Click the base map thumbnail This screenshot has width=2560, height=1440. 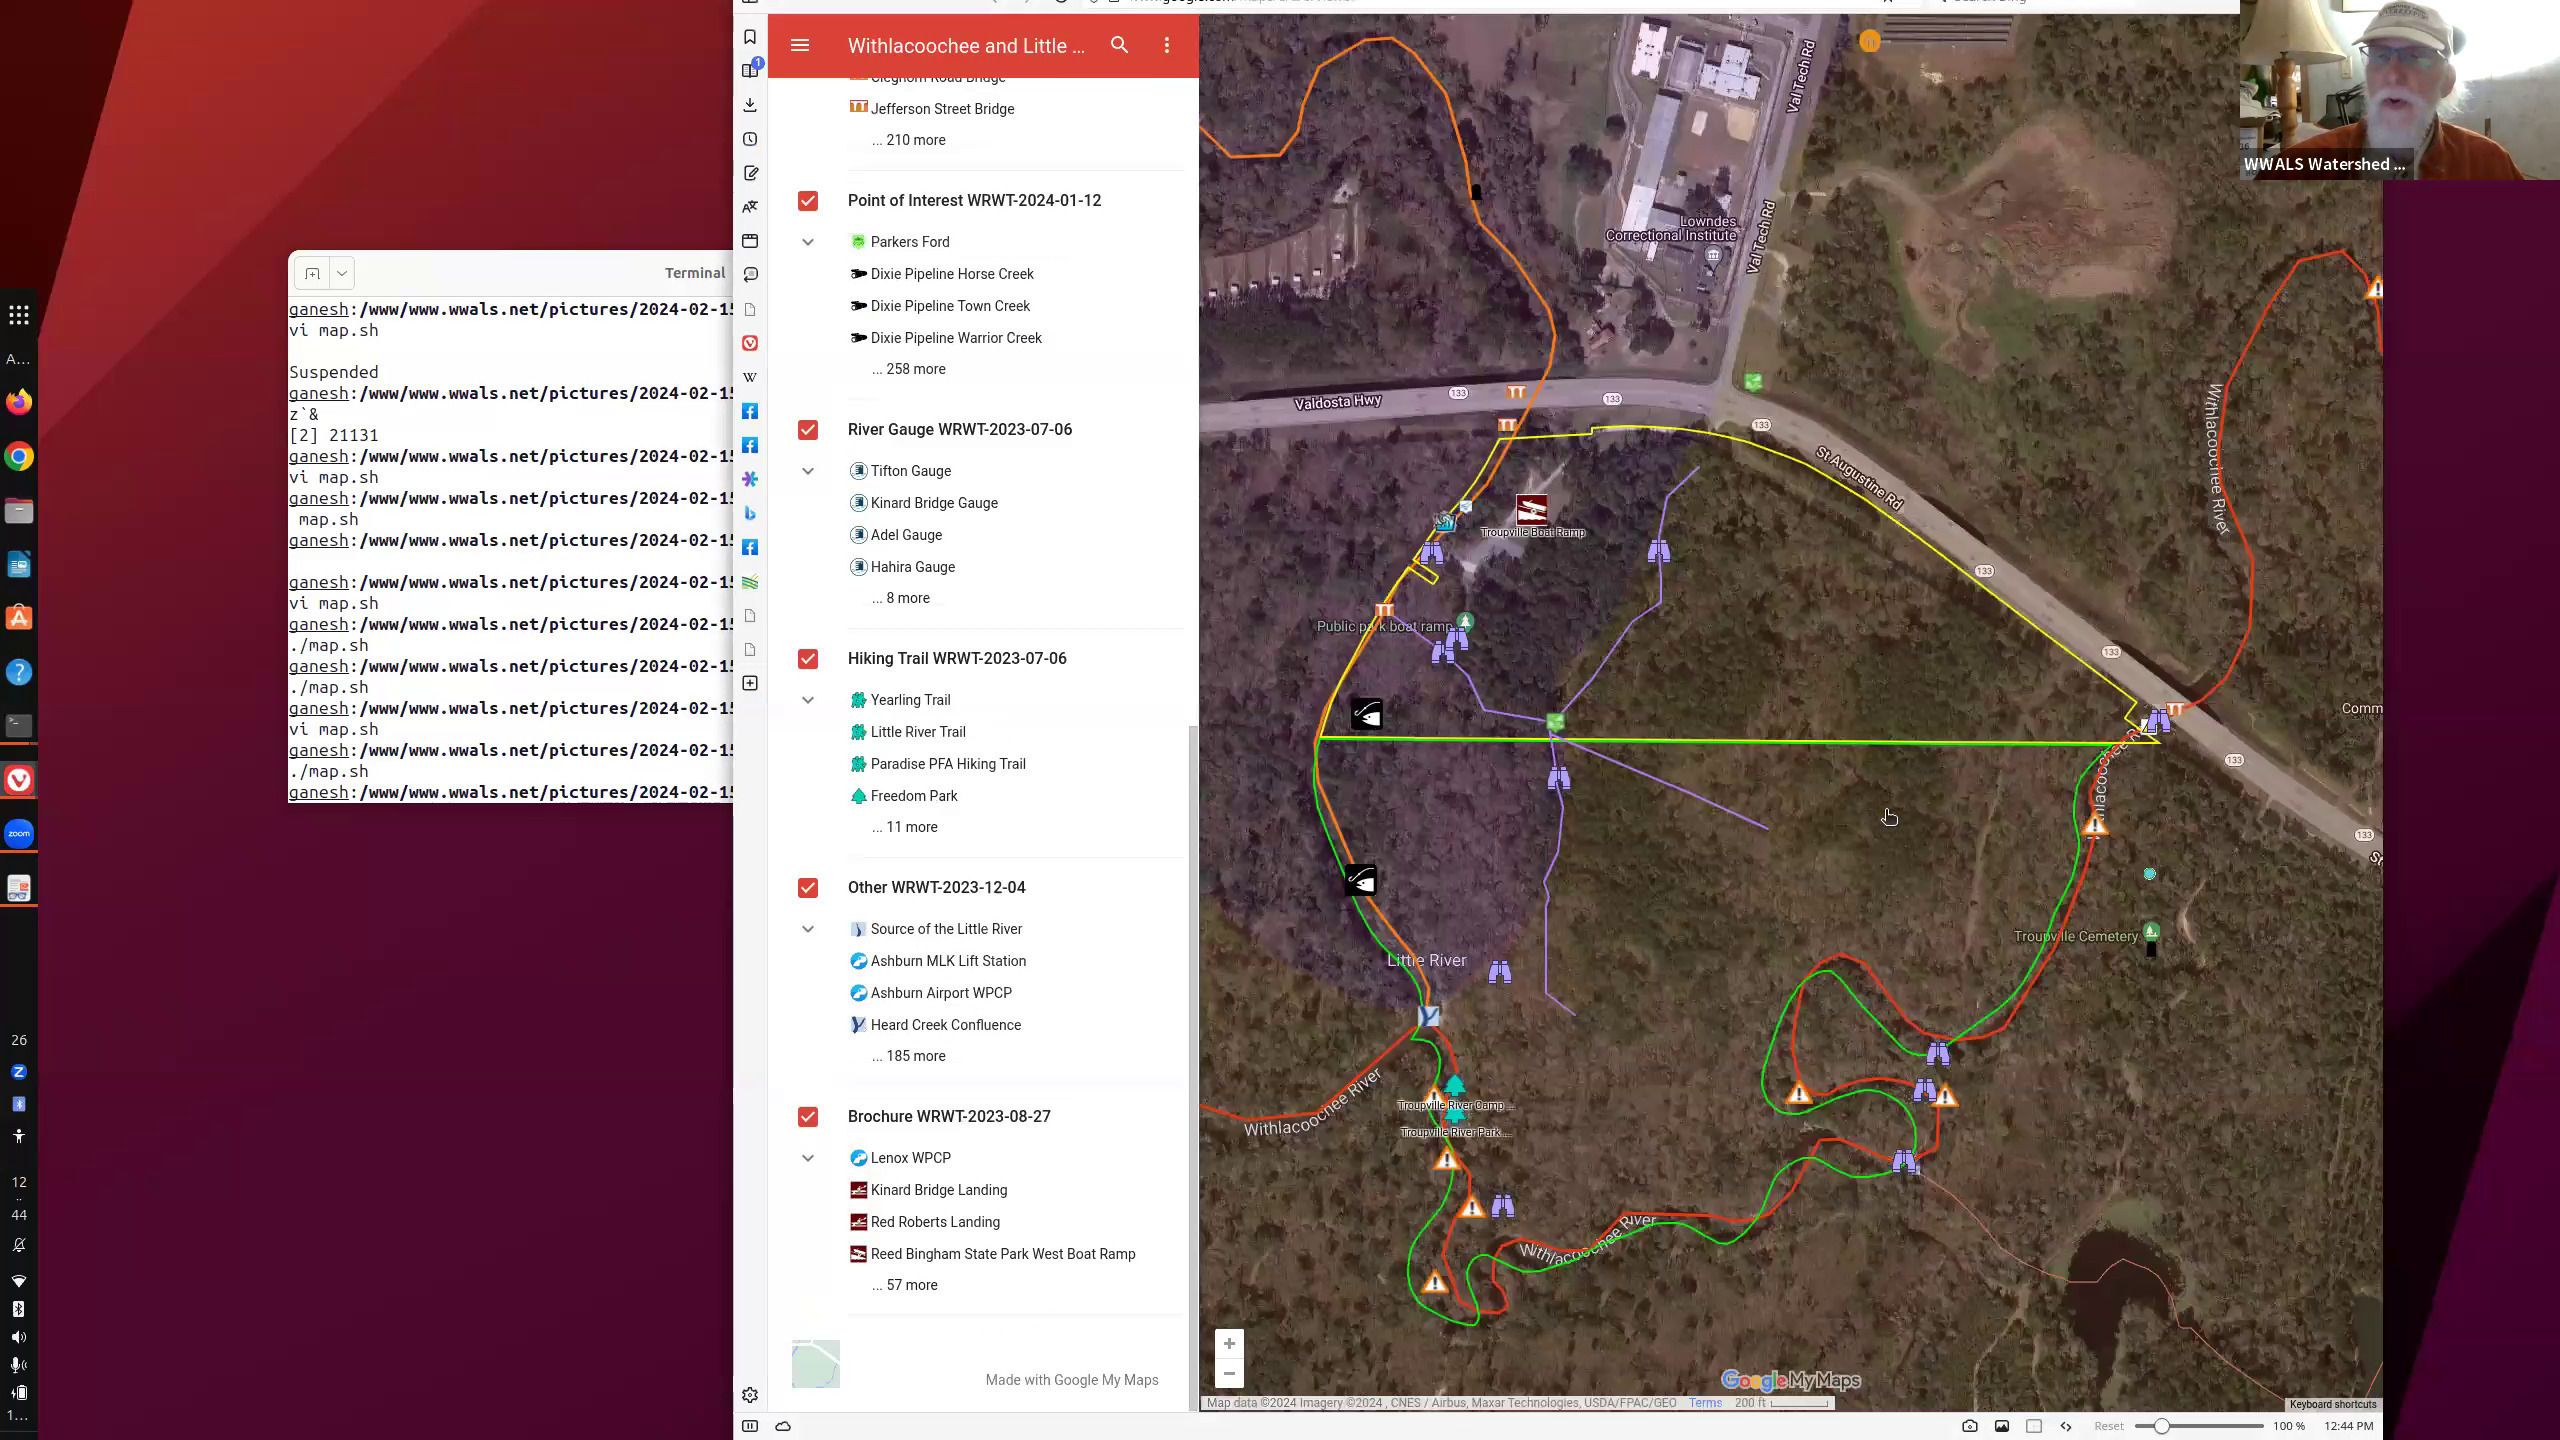(x=816, y=1364)
